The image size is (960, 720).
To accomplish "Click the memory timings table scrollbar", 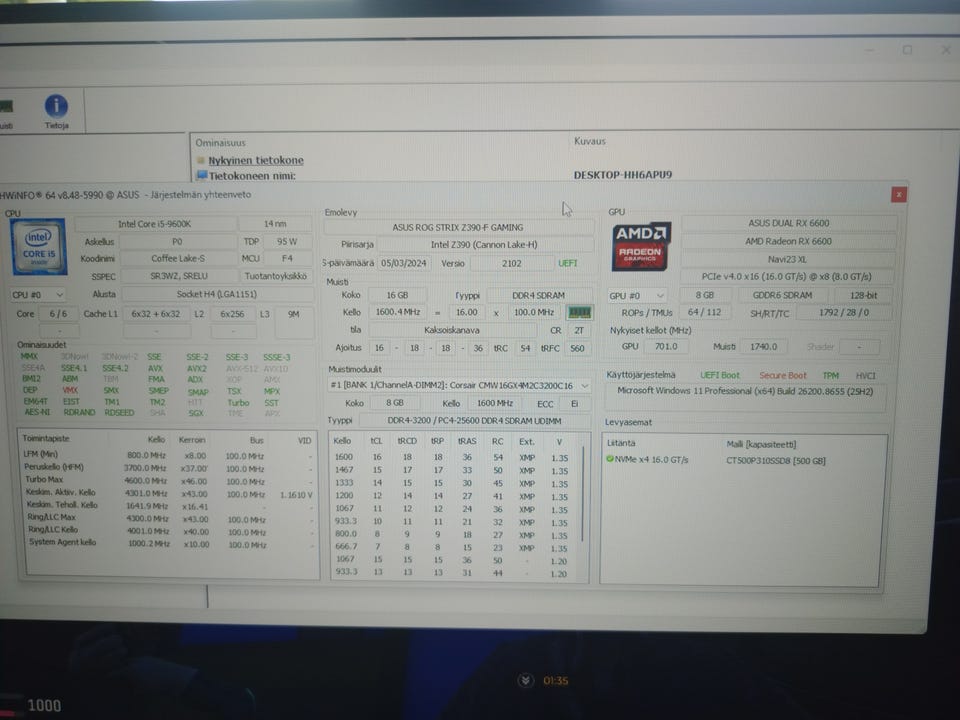I will click(x=583, y=496).
